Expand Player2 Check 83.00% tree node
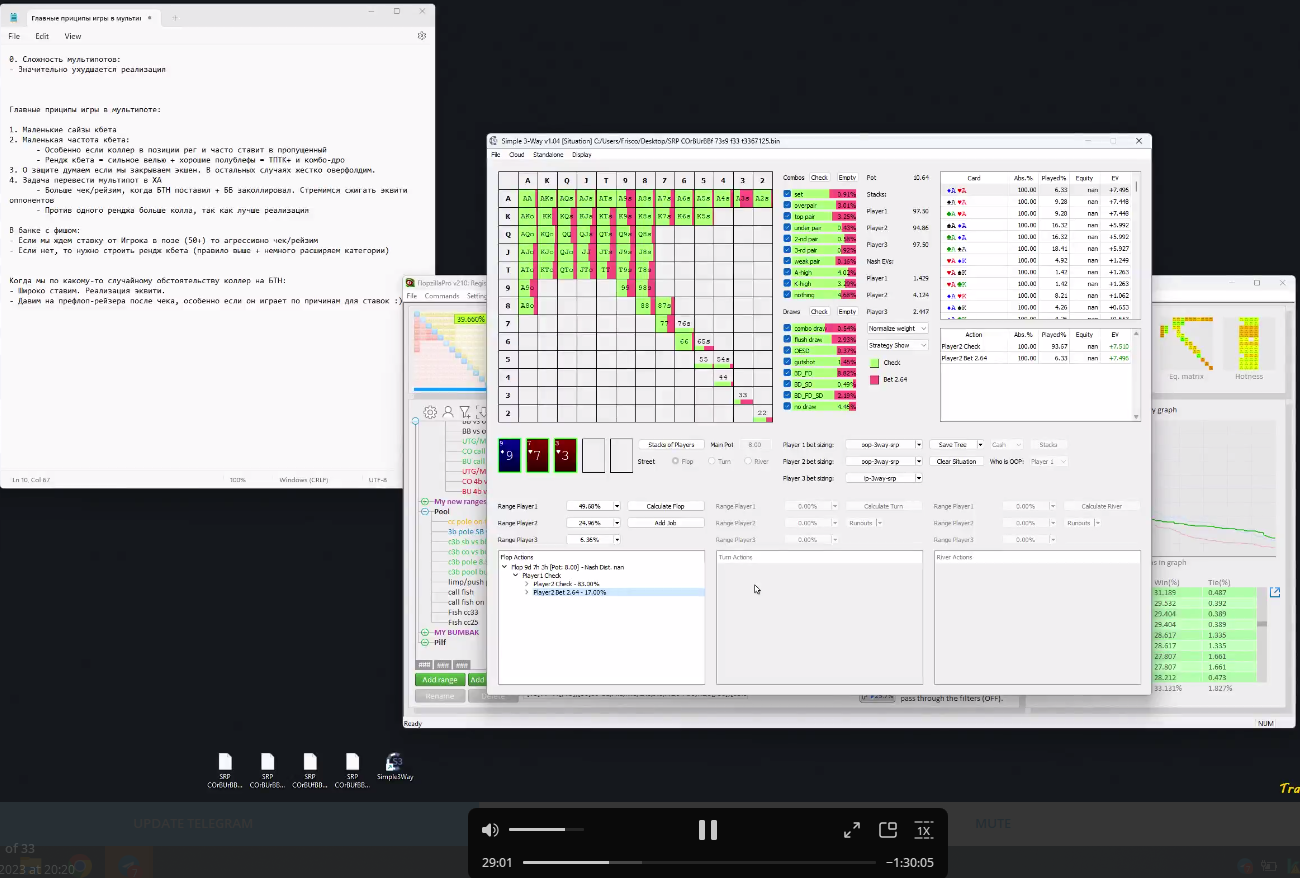The image size is (1300, 878). tap(527, 584)
